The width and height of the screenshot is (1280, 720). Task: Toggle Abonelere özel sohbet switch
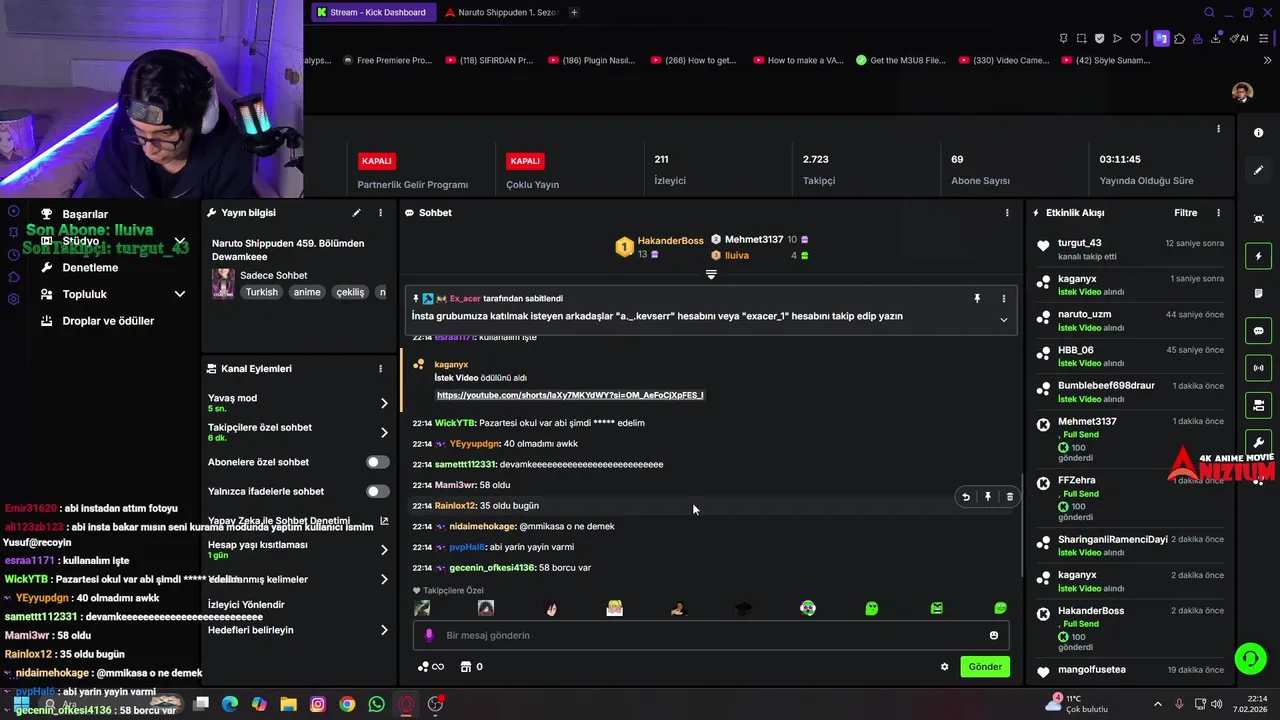click(377, 462)
